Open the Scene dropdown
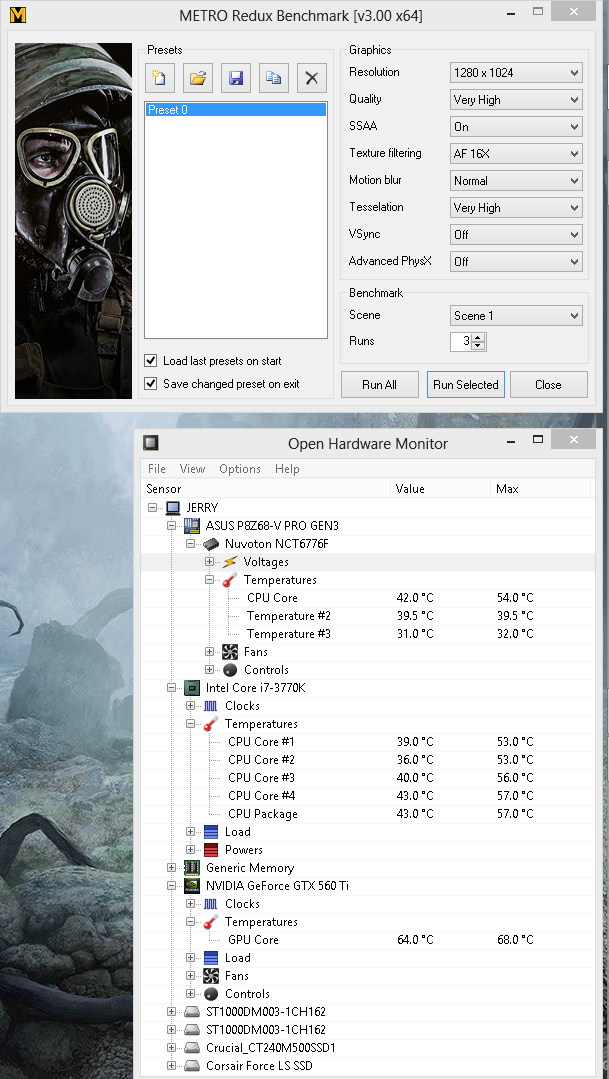 (x=516, y=316)
